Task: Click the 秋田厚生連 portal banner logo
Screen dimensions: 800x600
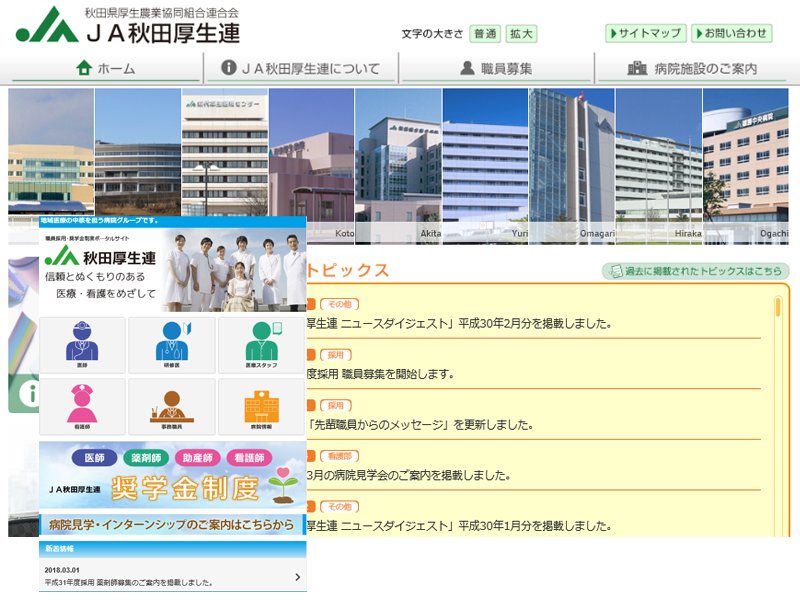Action: point(101,256)
